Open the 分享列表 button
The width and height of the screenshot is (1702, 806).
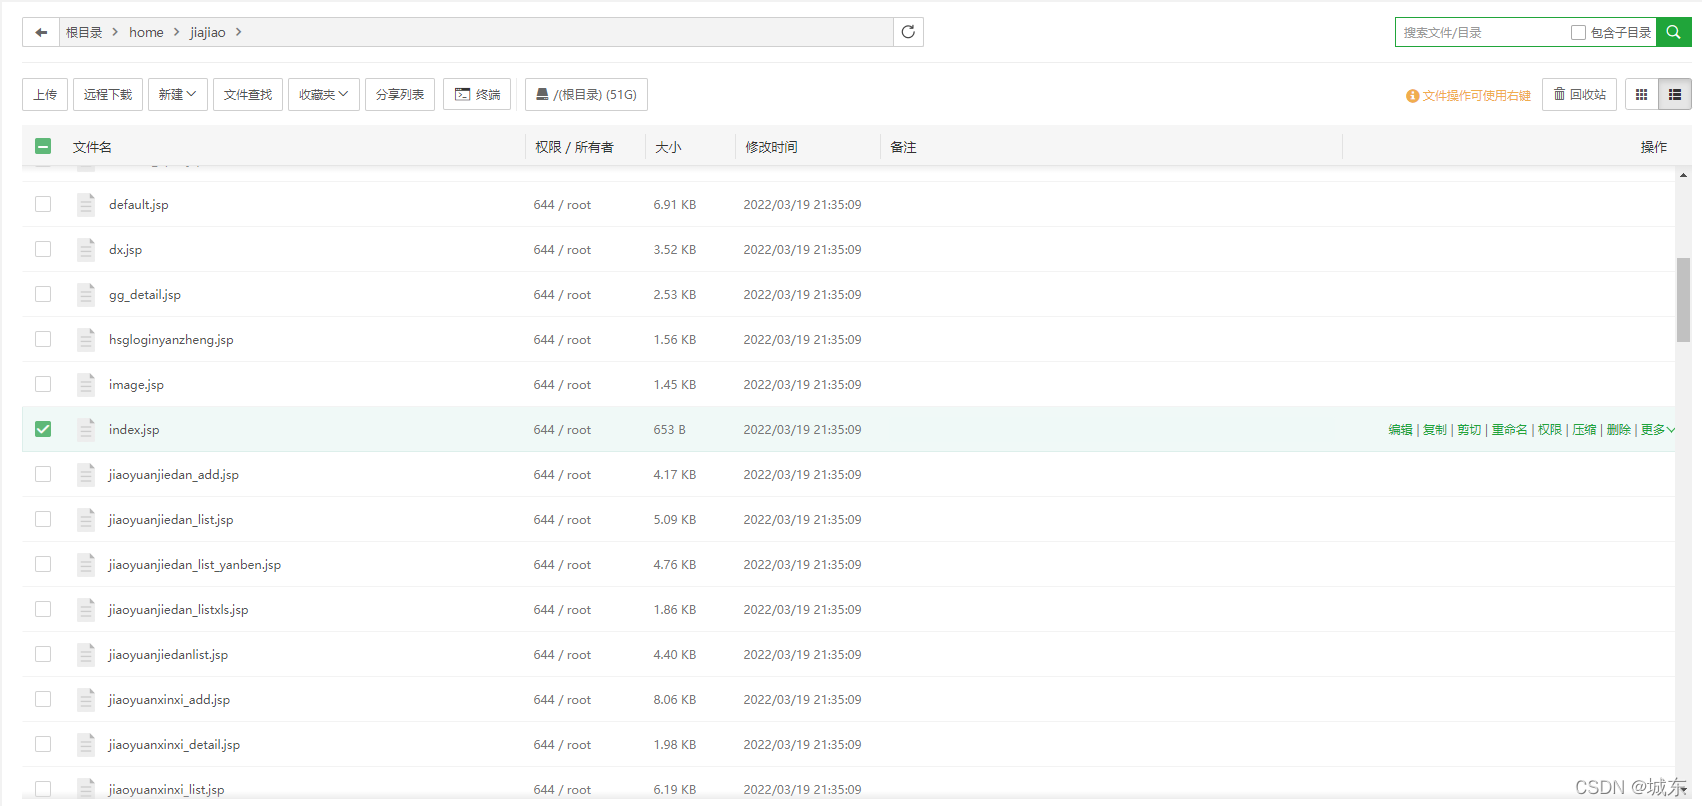[x=400, y=94]
